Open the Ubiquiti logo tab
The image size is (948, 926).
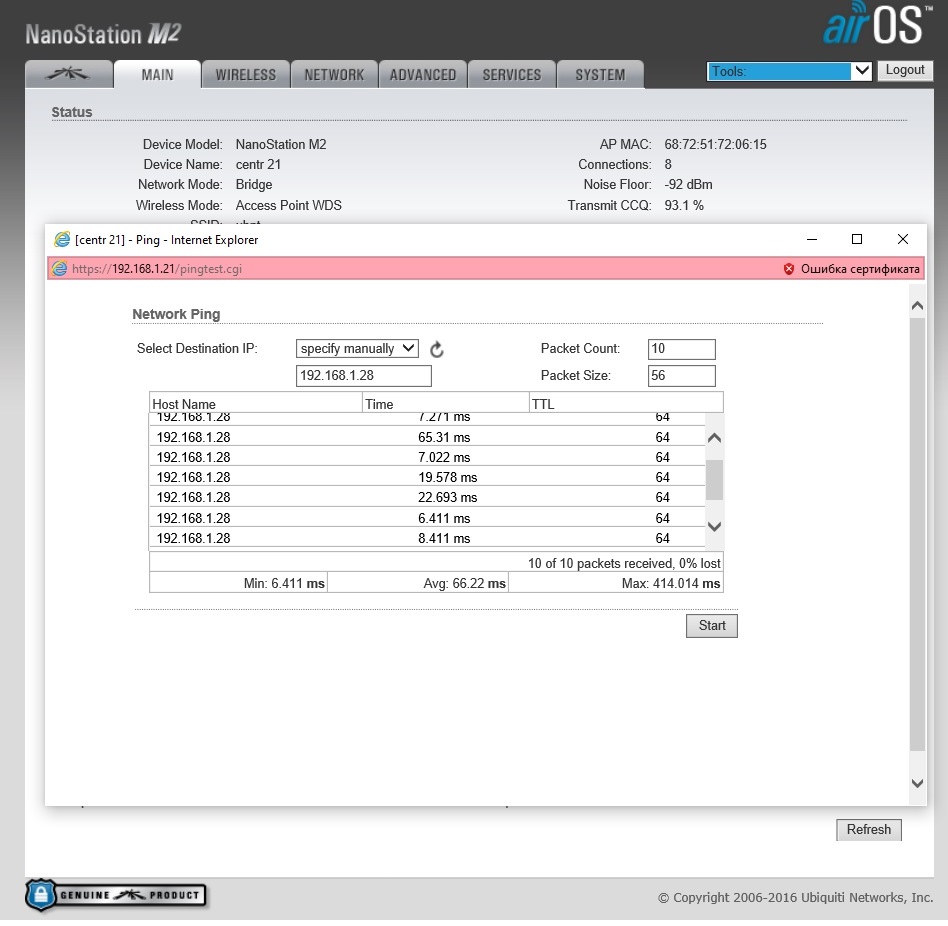tap(68, 74)
